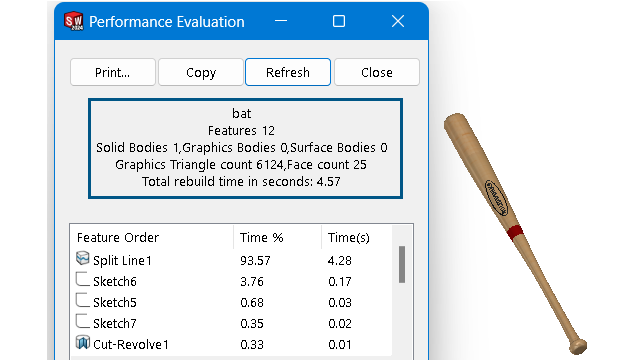Click the Sketch6 feature icon
The height and width of the screenshot is (360, 640).
pyautogui.click(x=82, y=280)
